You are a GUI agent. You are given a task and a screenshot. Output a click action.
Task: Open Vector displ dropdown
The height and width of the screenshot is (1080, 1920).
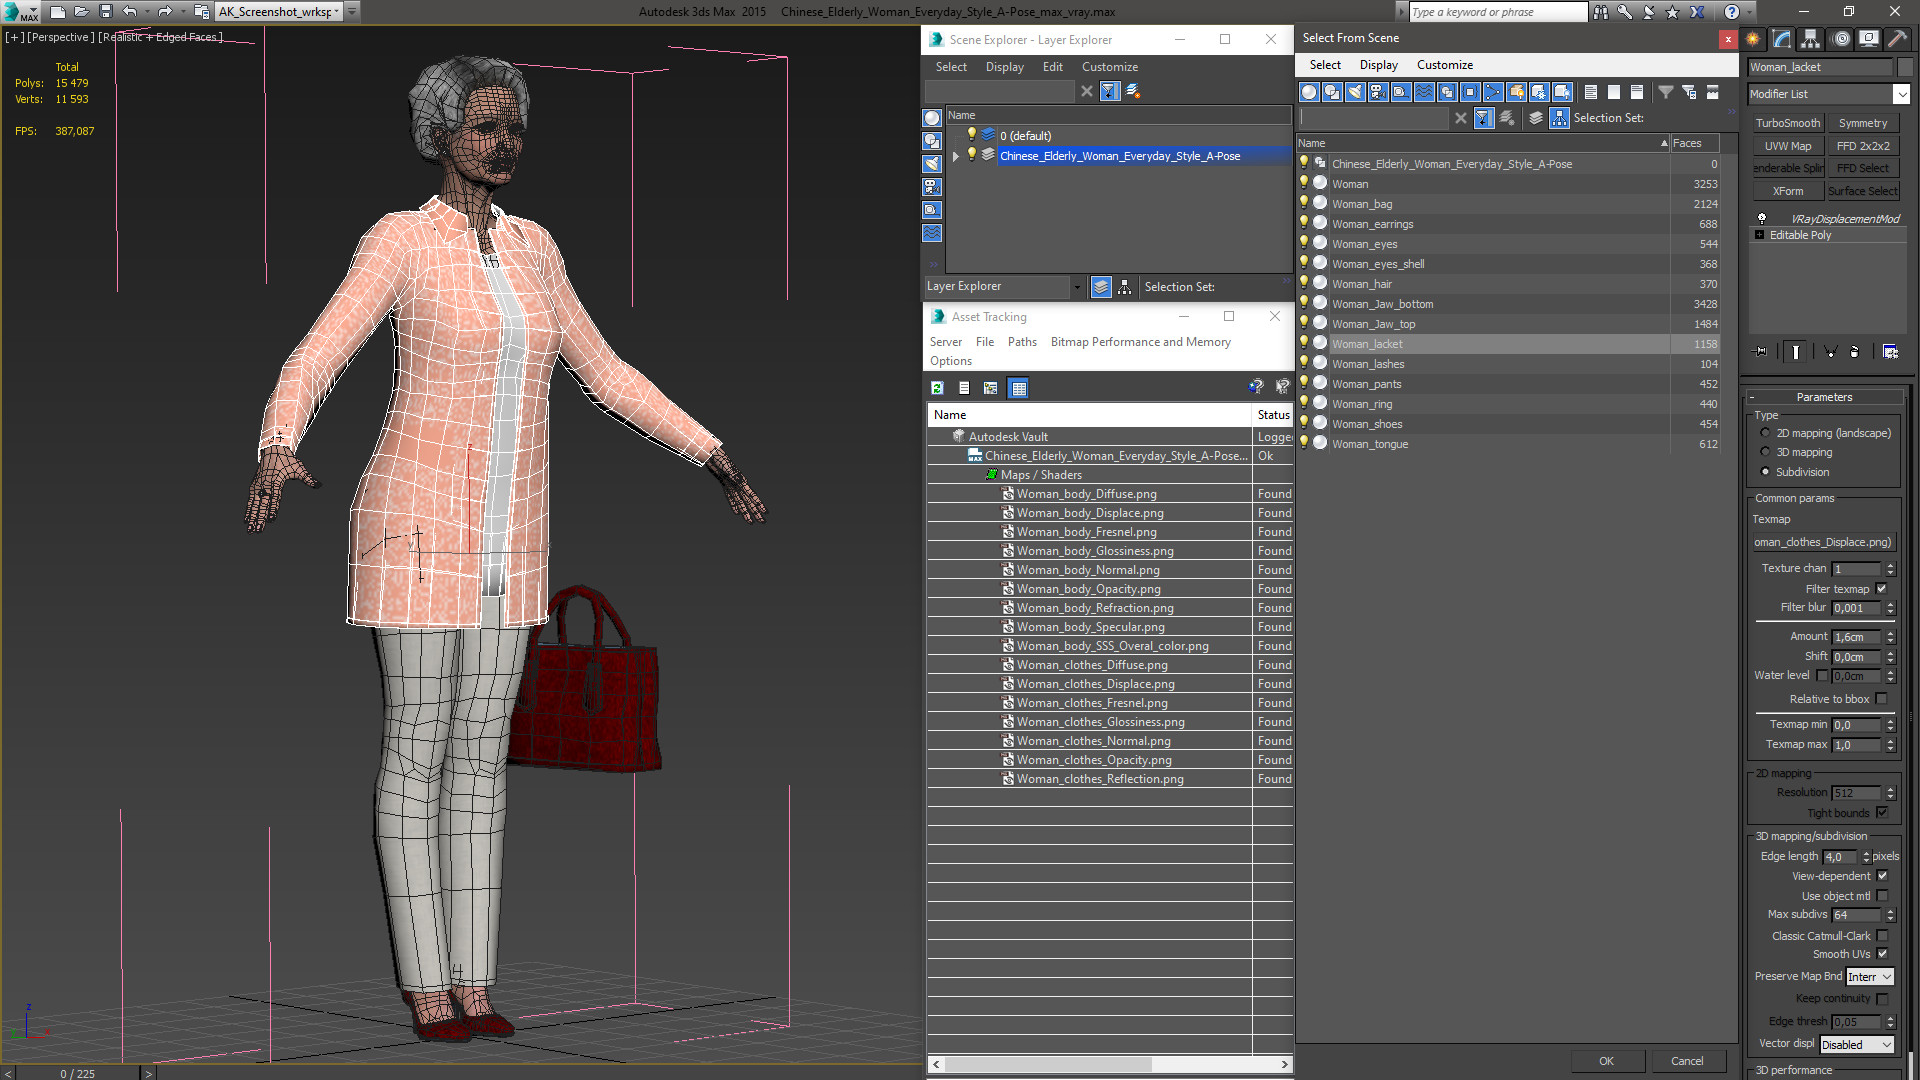tap(1856, 1045)
